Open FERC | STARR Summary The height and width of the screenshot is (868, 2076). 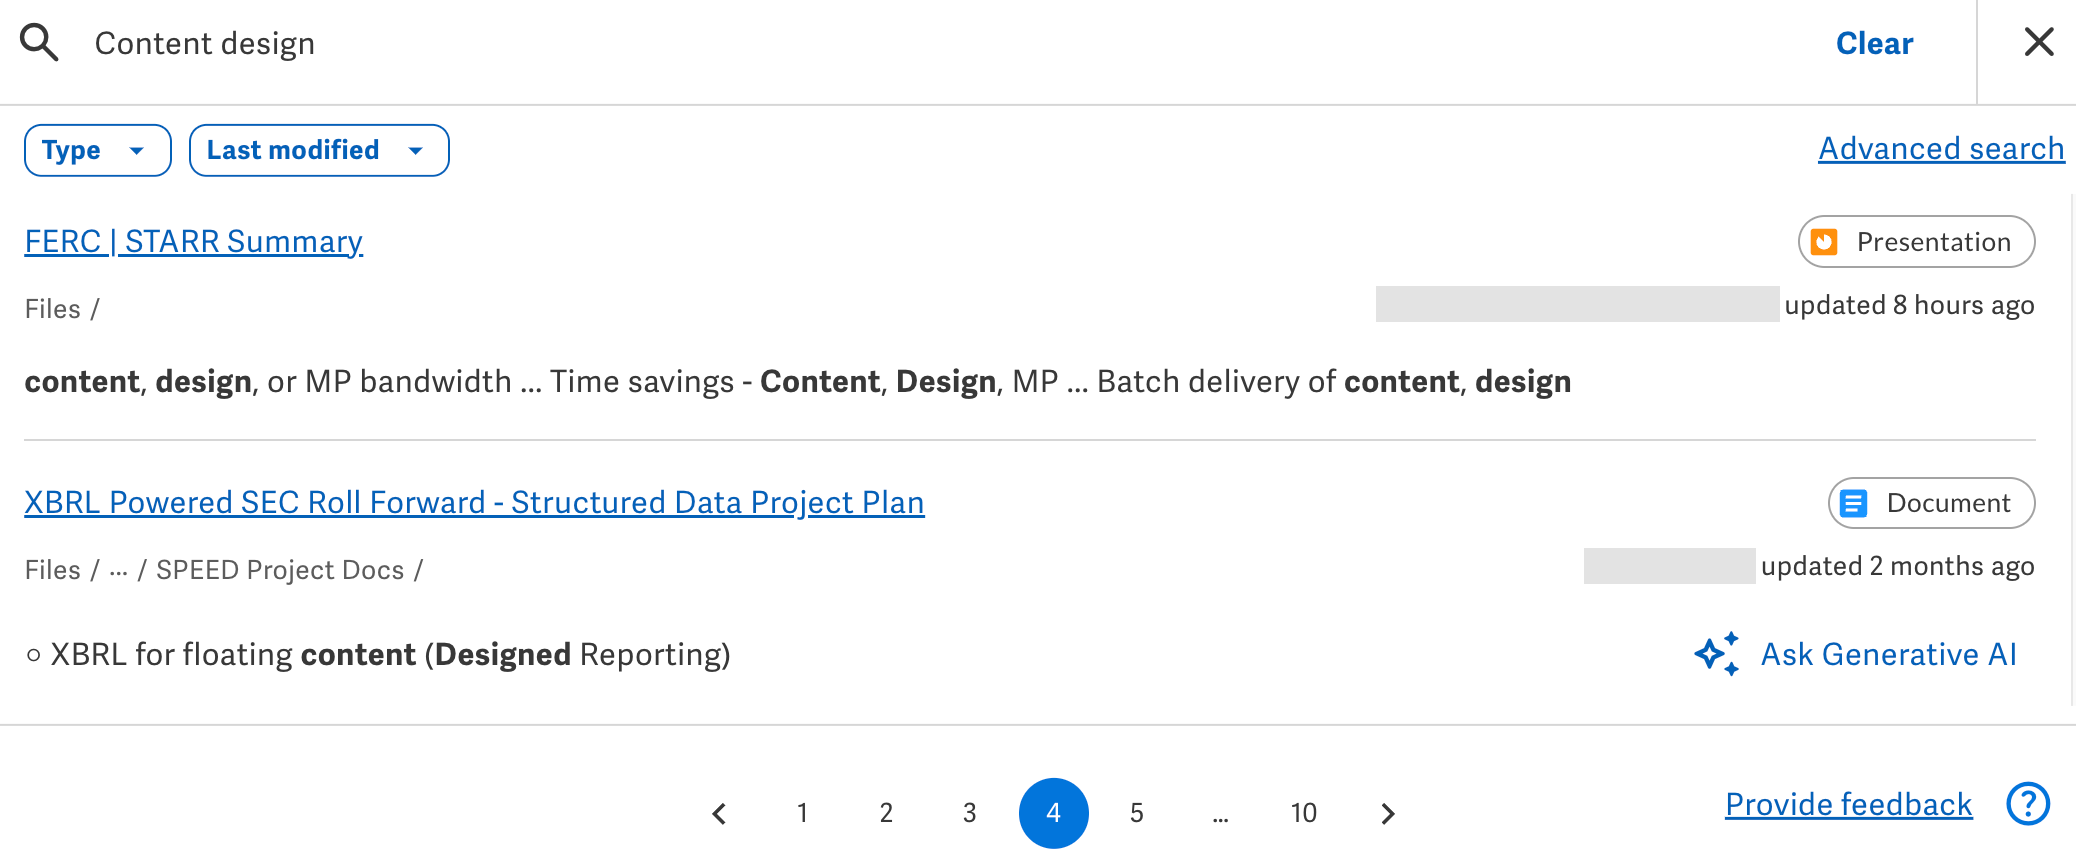click(193, 241)
